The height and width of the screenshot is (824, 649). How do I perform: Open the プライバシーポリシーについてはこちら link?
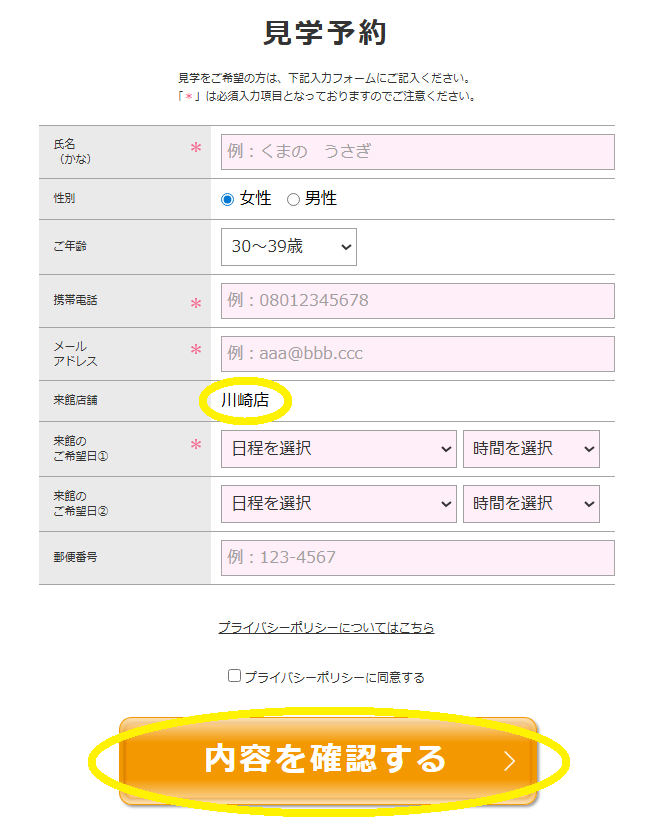point(326,628)
